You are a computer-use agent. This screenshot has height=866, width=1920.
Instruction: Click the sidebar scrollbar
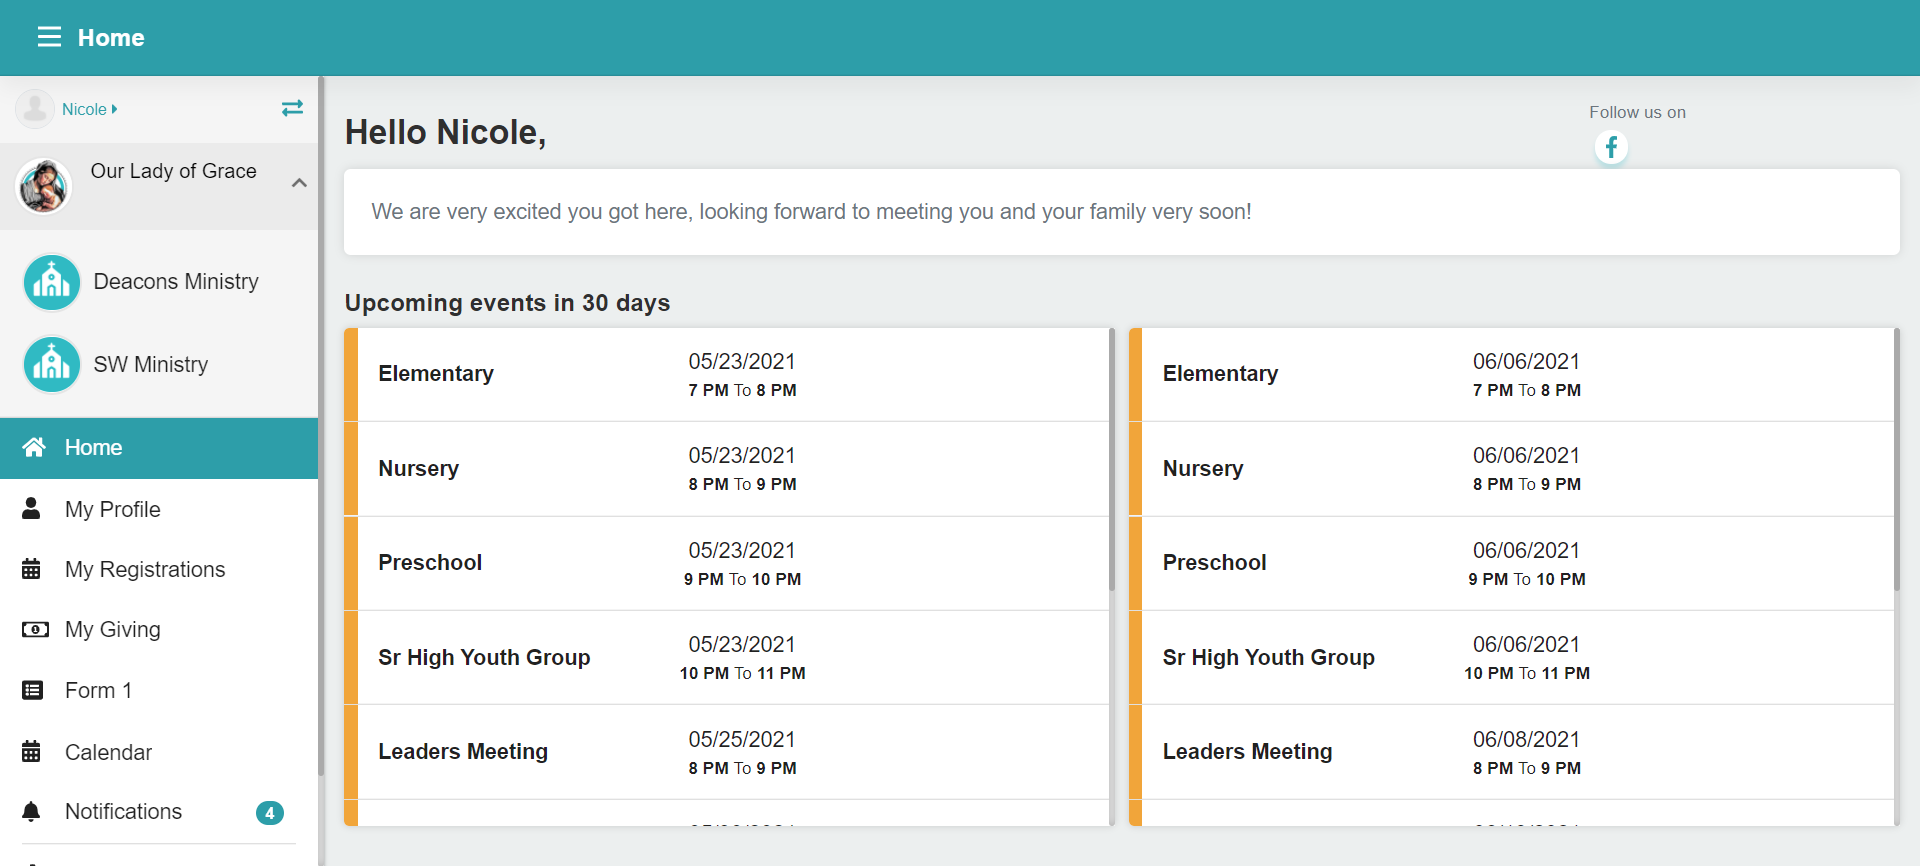[321, 426]
